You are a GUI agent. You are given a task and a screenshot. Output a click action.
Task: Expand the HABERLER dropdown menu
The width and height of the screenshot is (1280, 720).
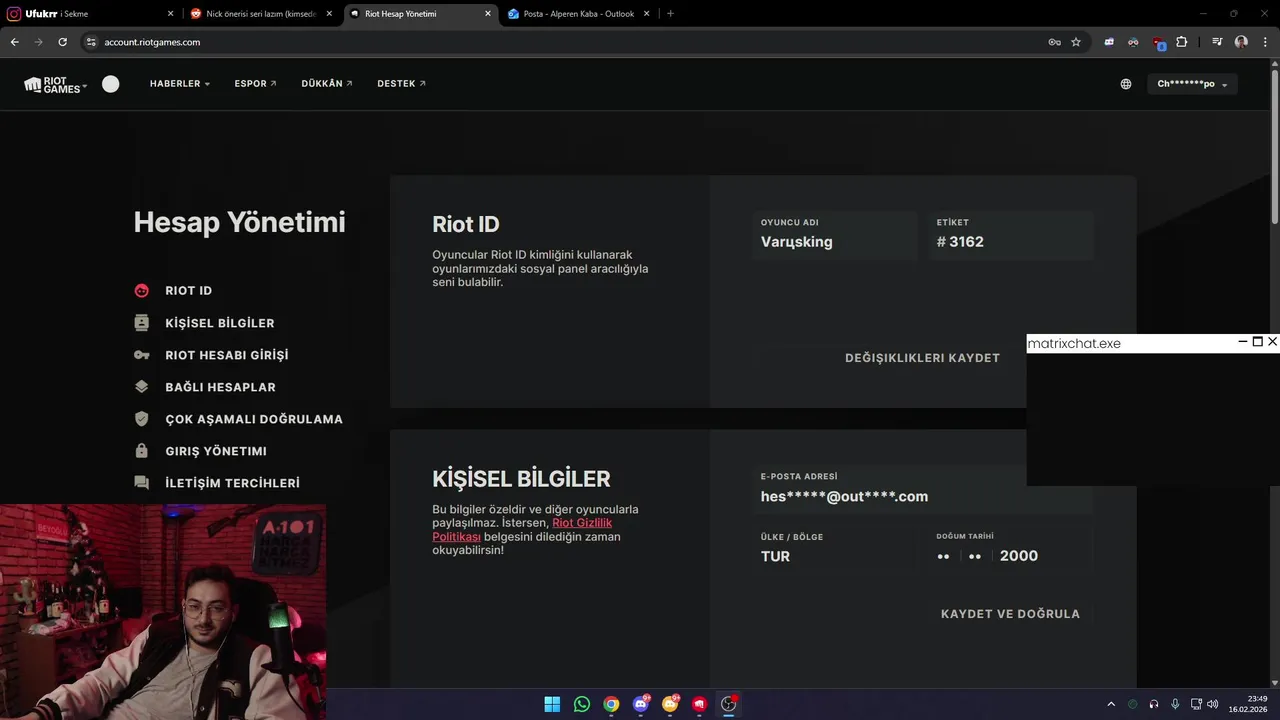(180, 84)
